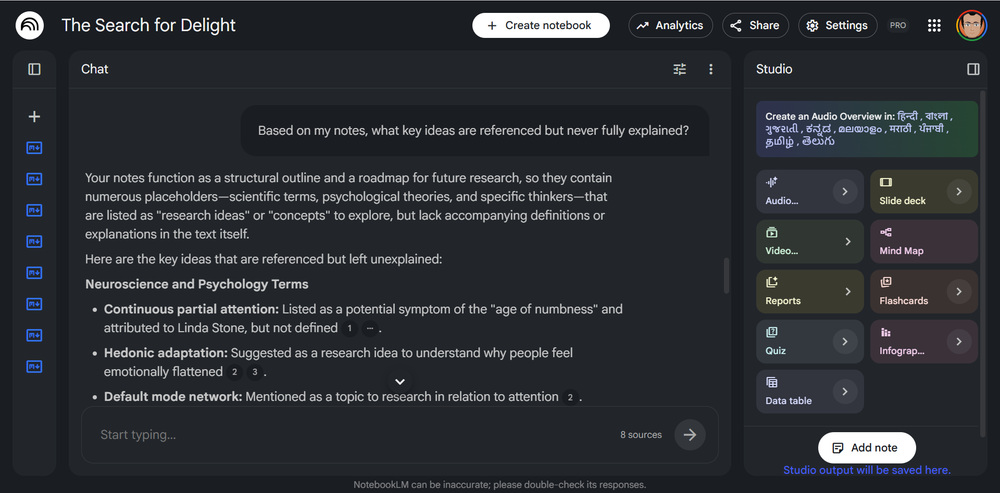This screenshot has height=493, width=1000.
Task: Click the Chat panel heading
Action: [x=94, y=69]
